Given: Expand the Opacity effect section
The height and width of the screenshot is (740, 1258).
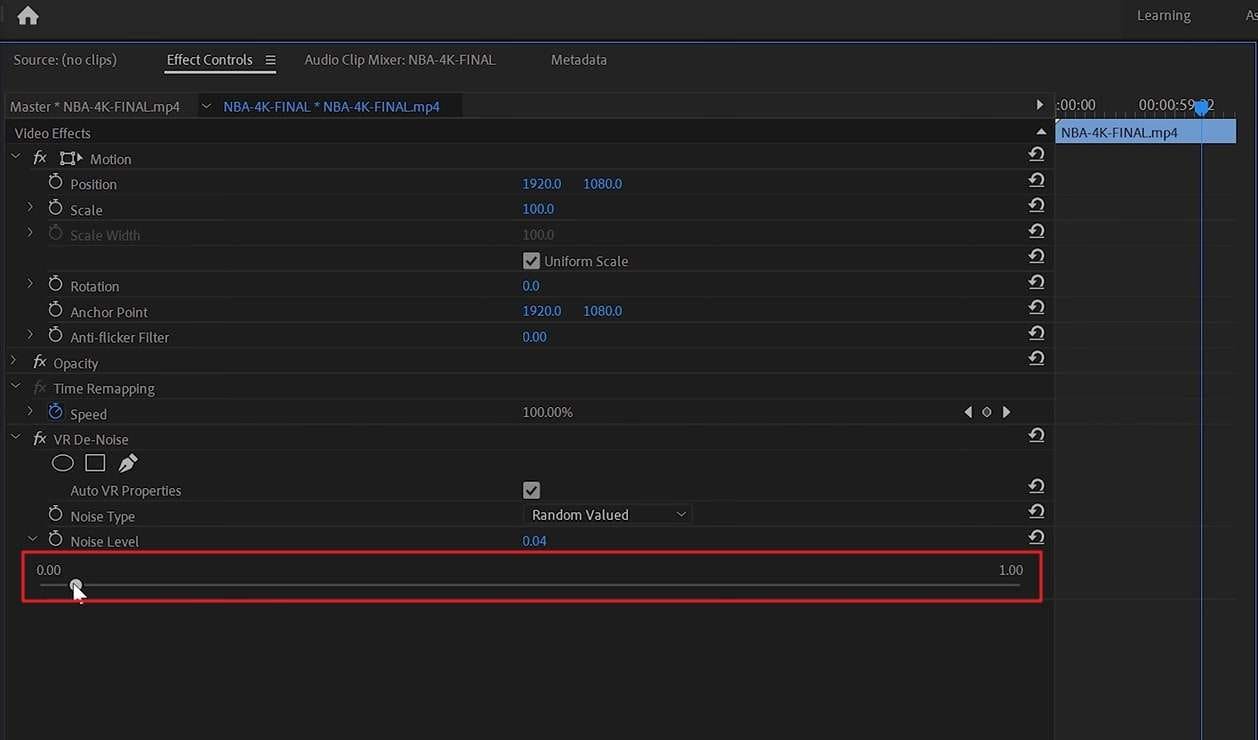Looking at the screenshot, I should click(15, 362).
